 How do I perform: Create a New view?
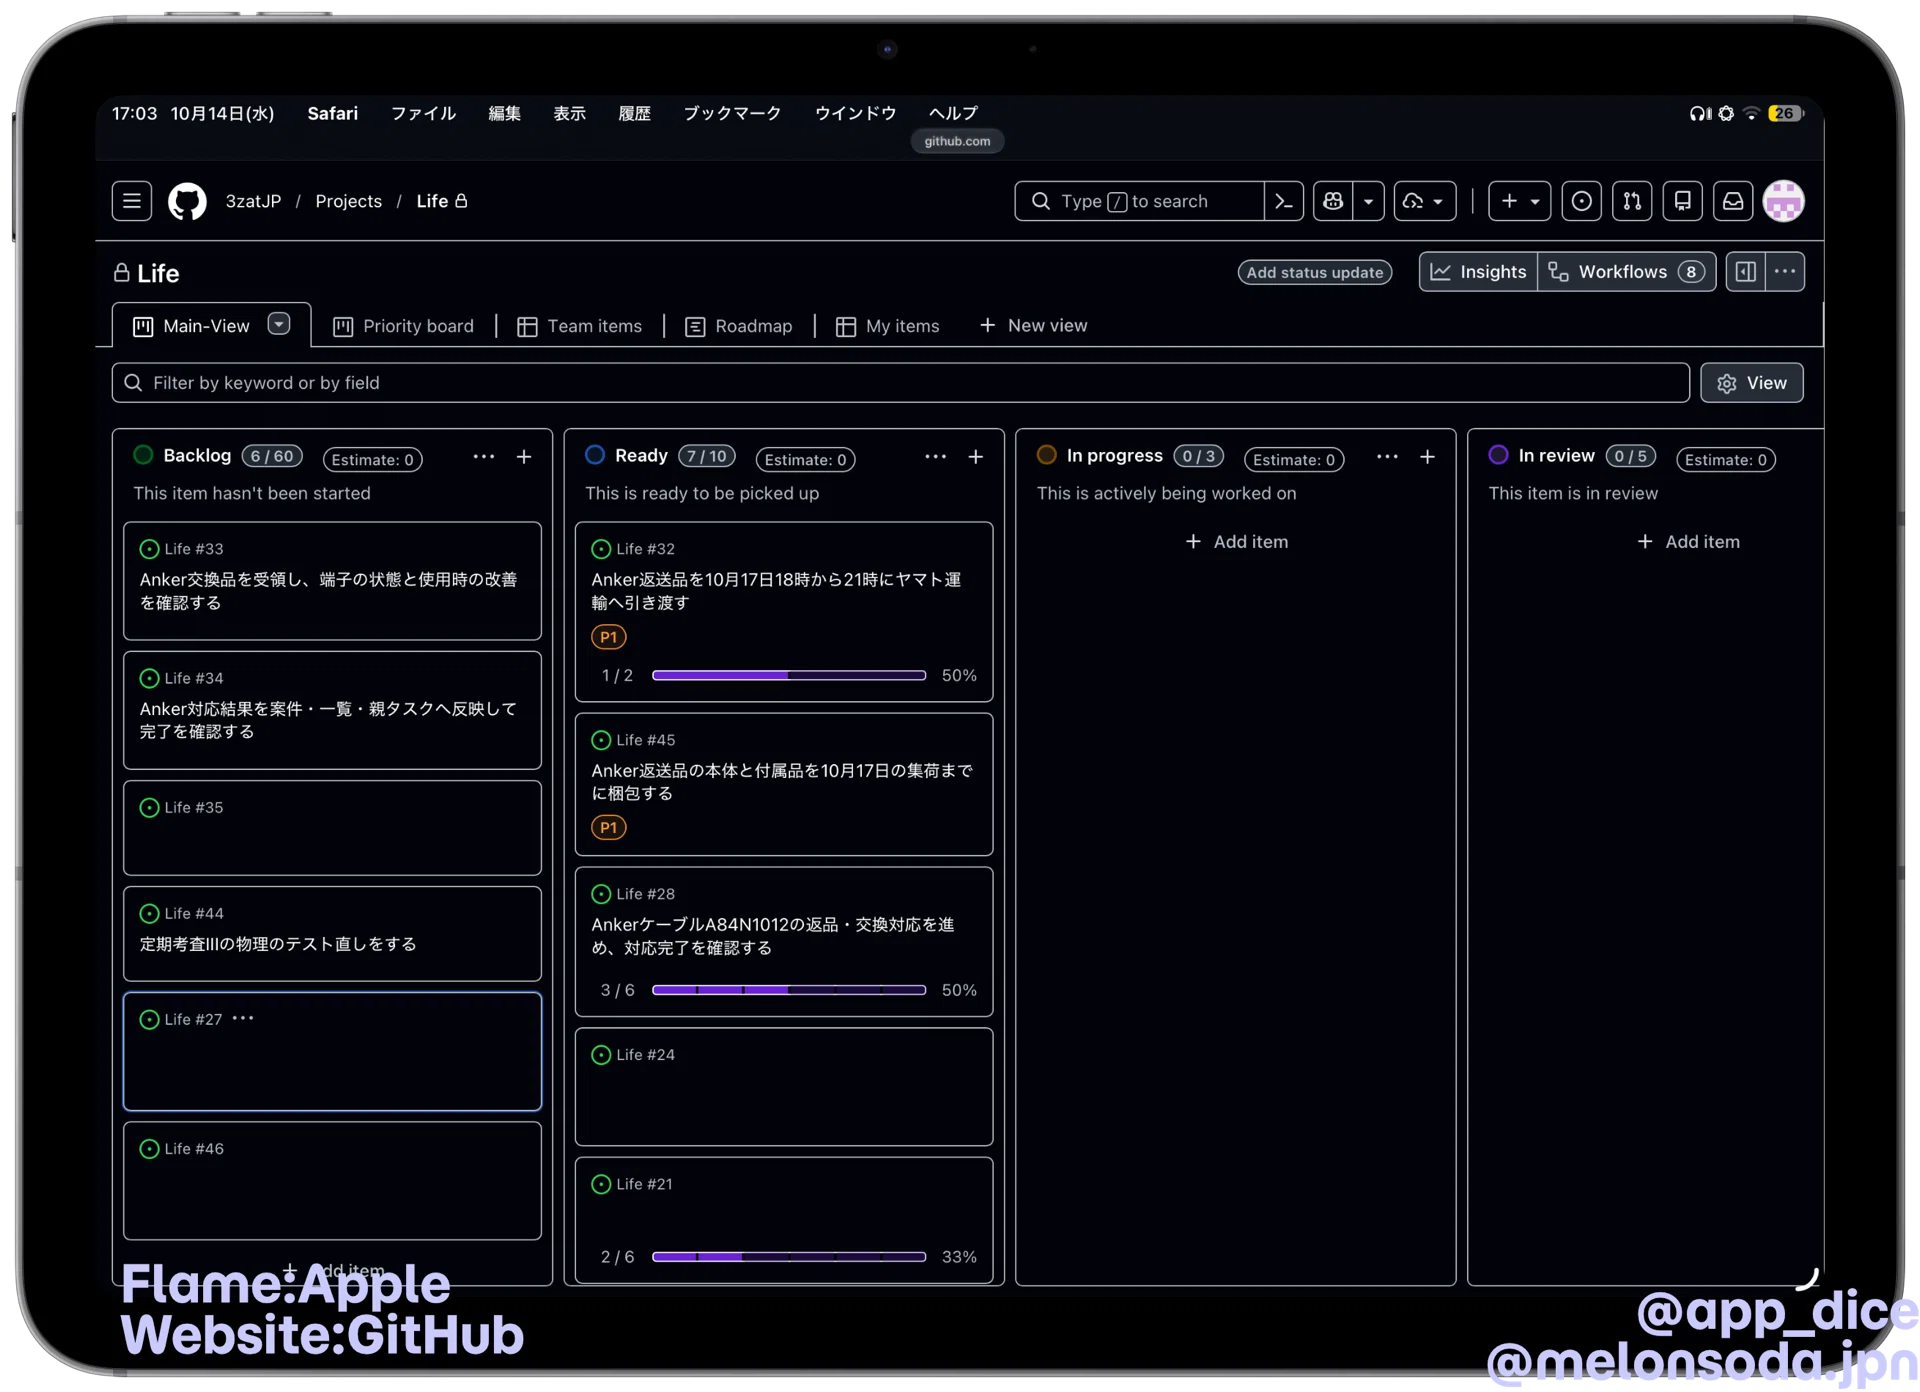point(1034,326)
